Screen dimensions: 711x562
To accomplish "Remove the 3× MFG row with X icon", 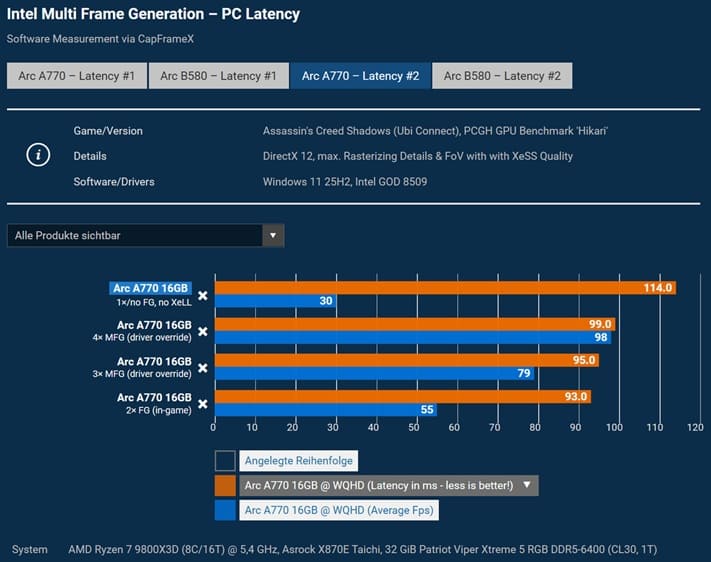I will coord(203,367).
